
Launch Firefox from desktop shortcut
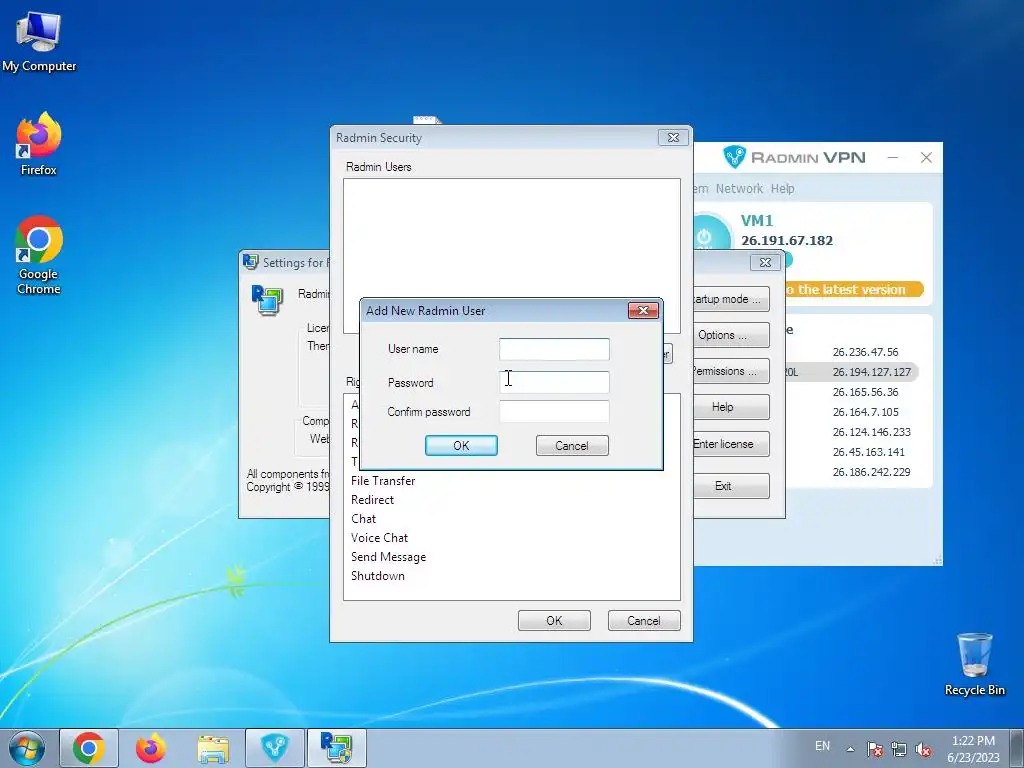[39, 144]
